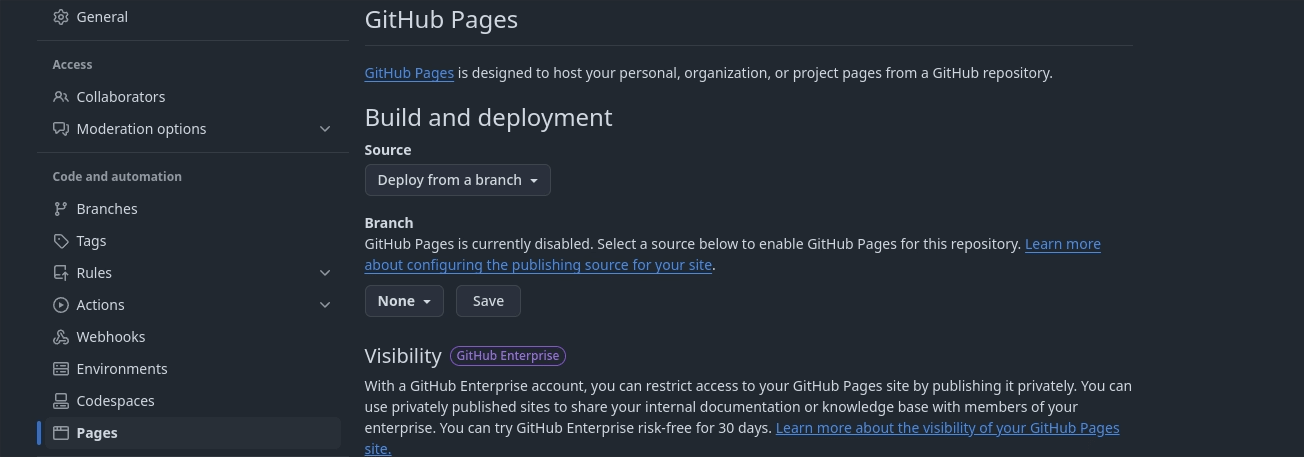Open Learn more about visibility of Pages link
The height and width of the screenshot is (457, 1304).
(x=947, y=428)
